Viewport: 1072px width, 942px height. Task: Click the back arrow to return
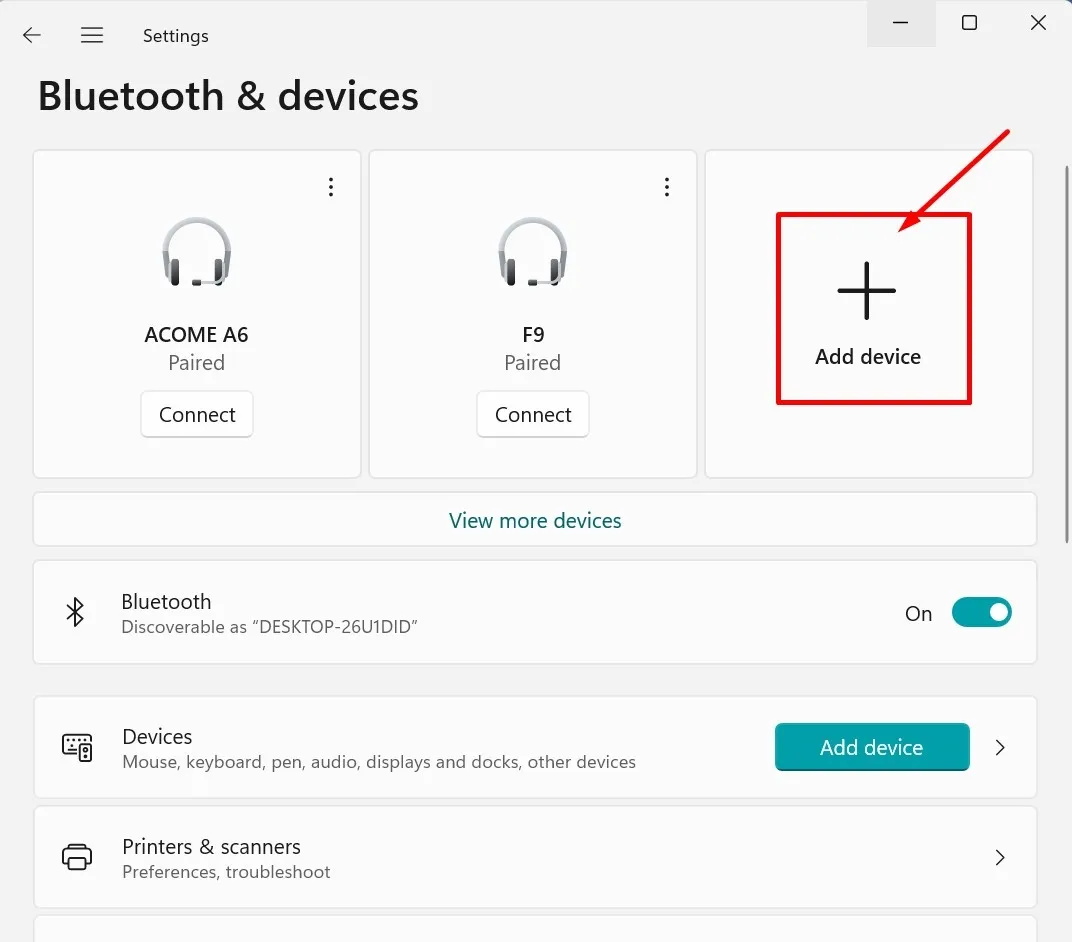coord(31,35)
